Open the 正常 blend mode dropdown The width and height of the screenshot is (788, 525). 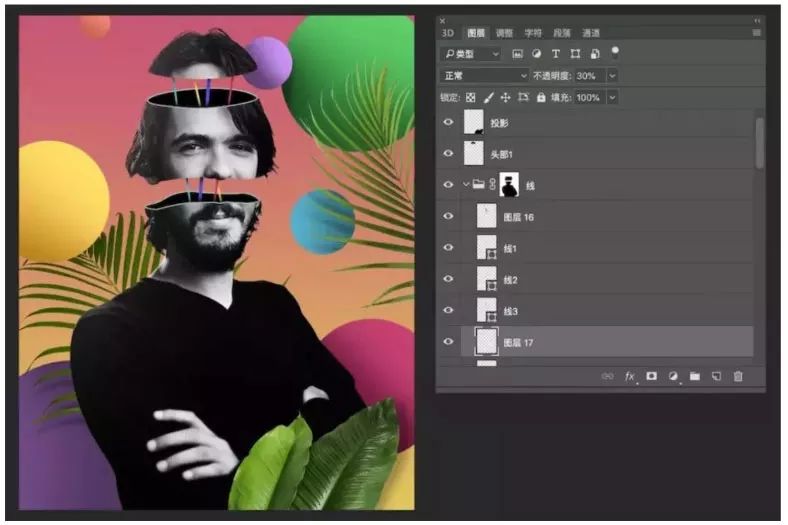[x=484, y=76]
